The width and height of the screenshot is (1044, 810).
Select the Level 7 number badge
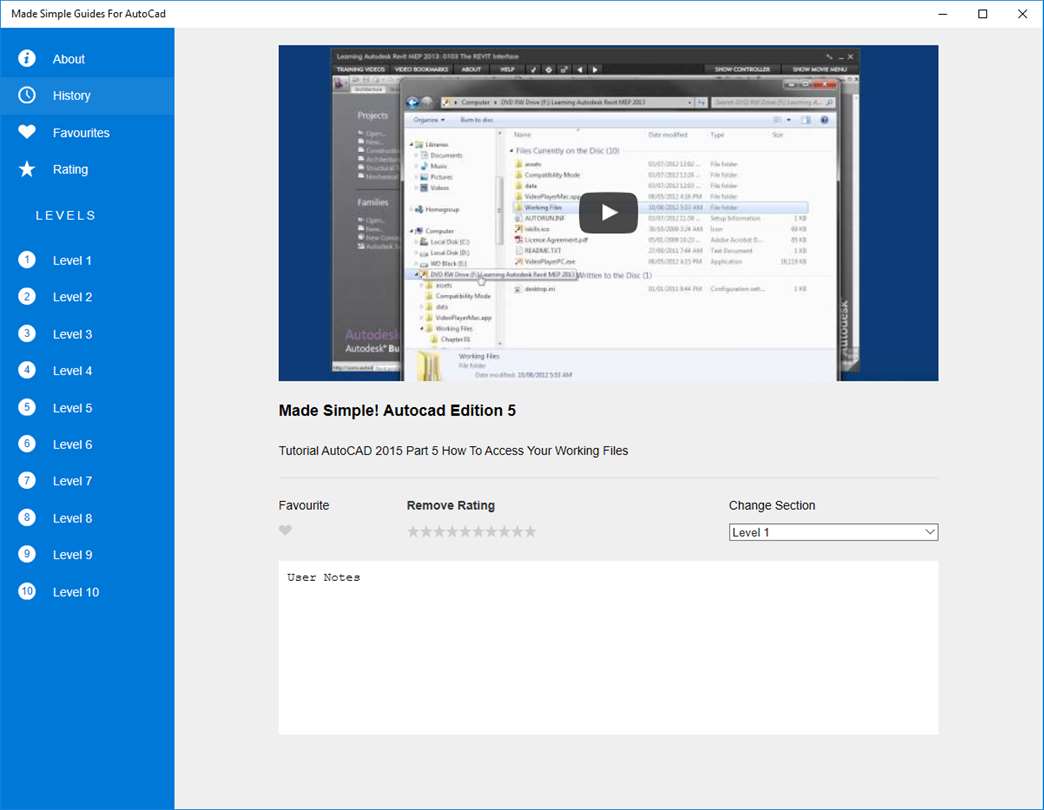tap(27, 481)
